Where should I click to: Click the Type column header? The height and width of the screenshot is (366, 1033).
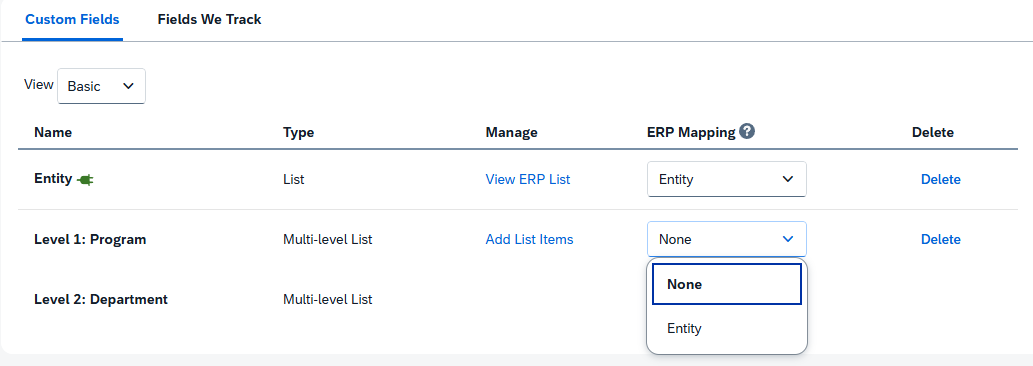click(298, 132)
